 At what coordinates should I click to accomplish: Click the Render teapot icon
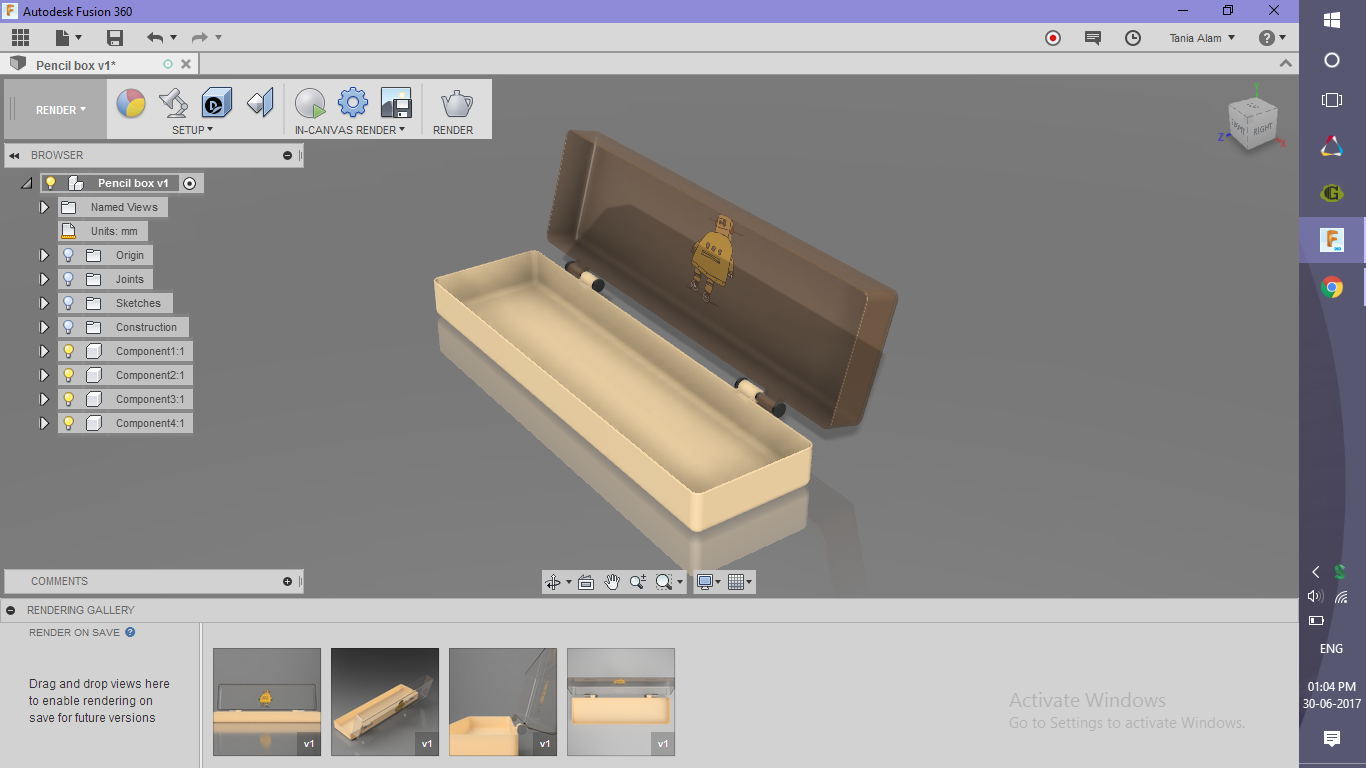pyautogui.click(x=457, y=103)
